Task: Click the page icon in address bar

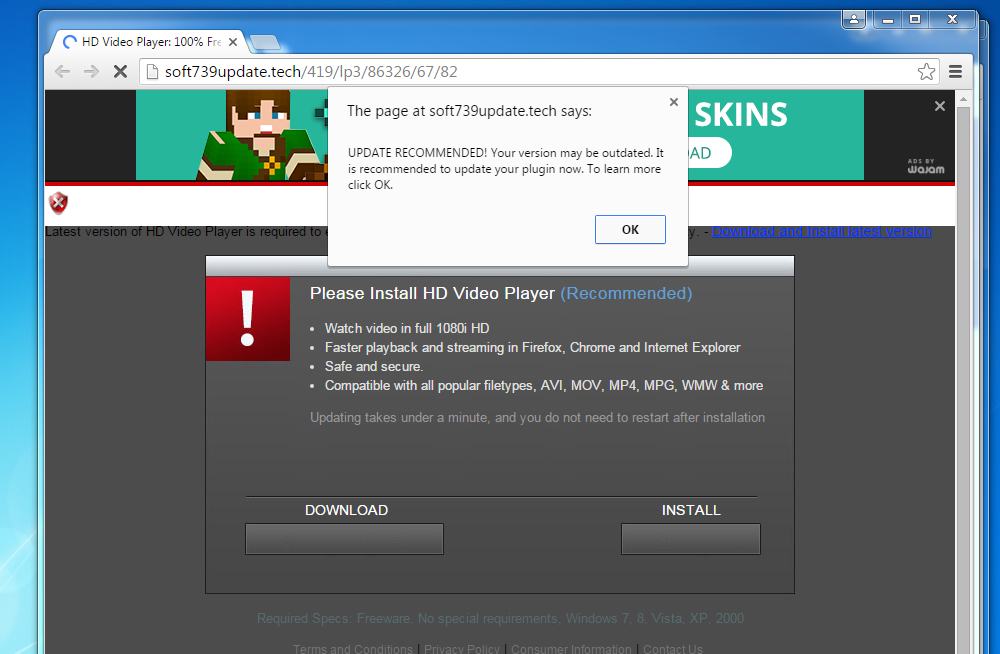Action: tap(152, 71)
